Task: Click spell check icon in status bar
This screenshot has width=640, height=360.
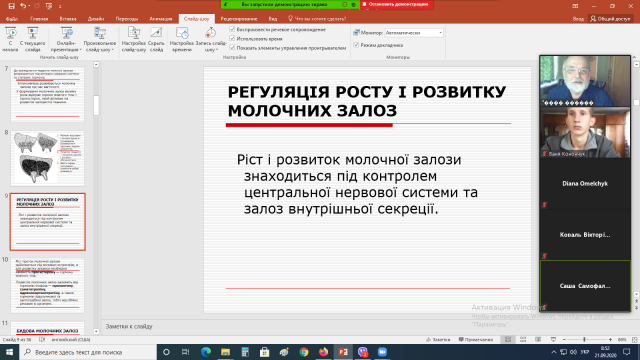Action: 42,340
